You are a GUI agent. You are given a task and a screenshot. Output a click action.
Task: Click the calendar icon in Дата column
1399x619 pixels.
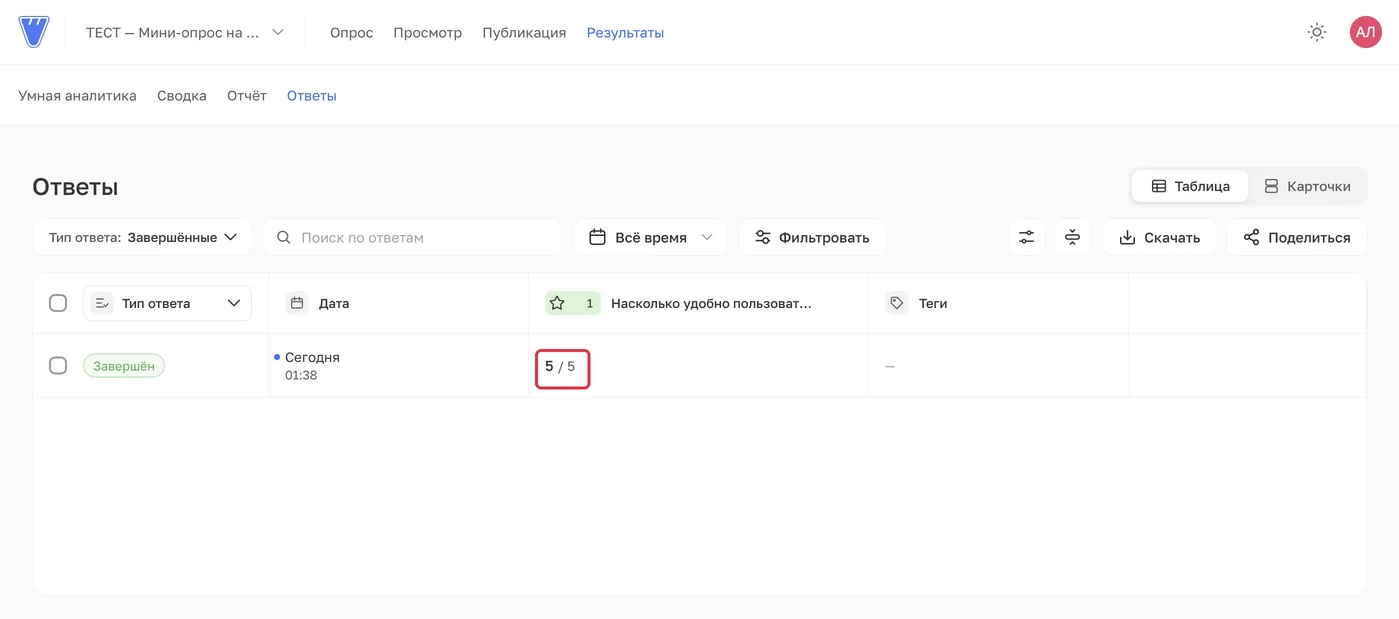(x=297, y=303)
